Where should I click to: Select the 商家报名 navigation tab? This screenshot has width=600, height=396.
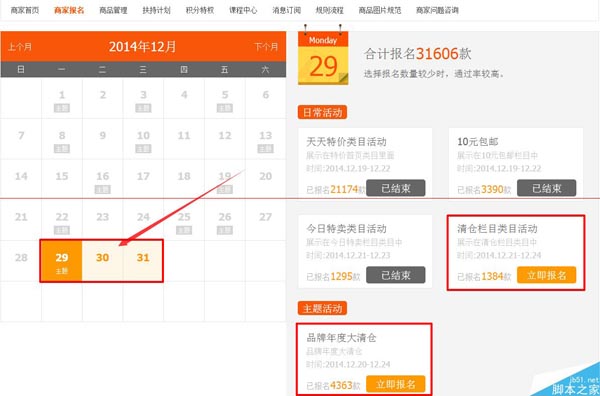69,10
